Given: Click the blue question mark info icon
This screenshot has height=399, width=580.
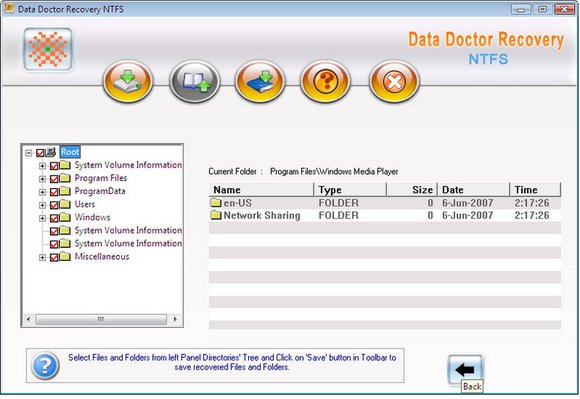Looking at the screenshot, I should (45, 366).
